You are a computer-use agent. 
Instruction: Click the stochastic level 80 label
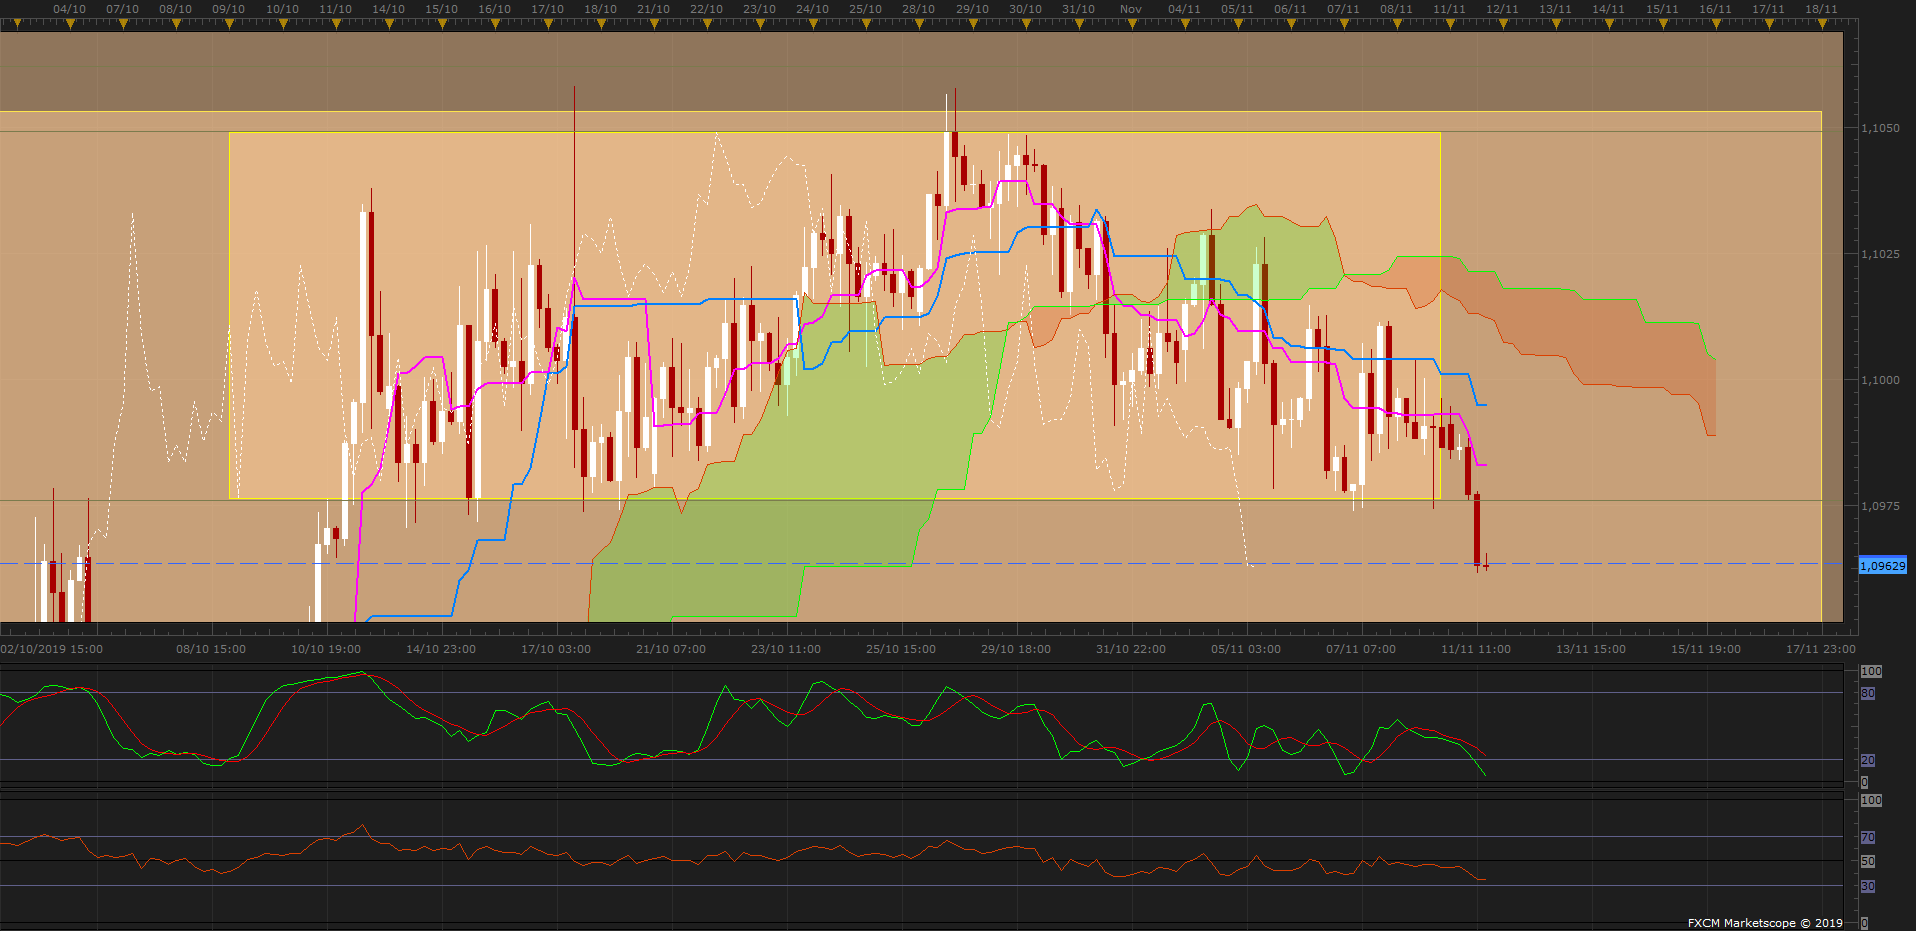(1868, 693)
